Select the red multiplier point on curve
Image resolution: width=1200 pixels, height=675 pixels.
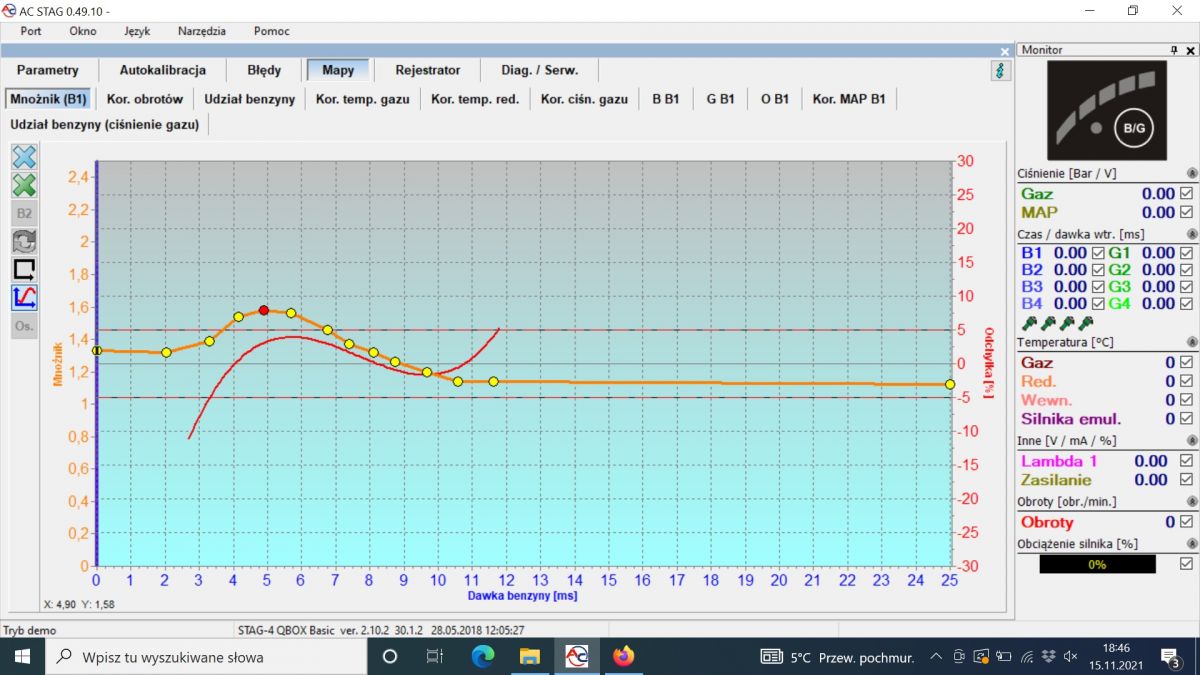(264, 310)
